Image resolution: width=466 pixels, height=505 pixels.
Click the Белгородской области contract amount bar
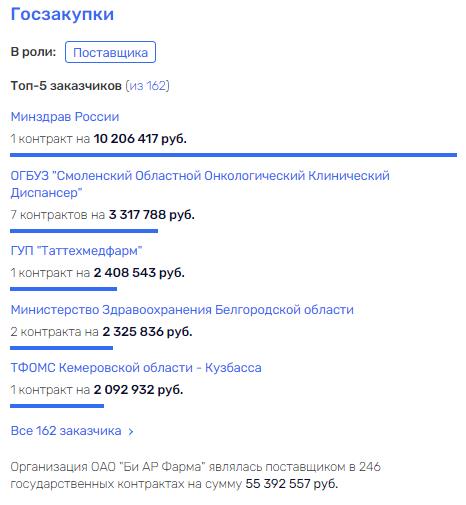click(x=61, y=348)
